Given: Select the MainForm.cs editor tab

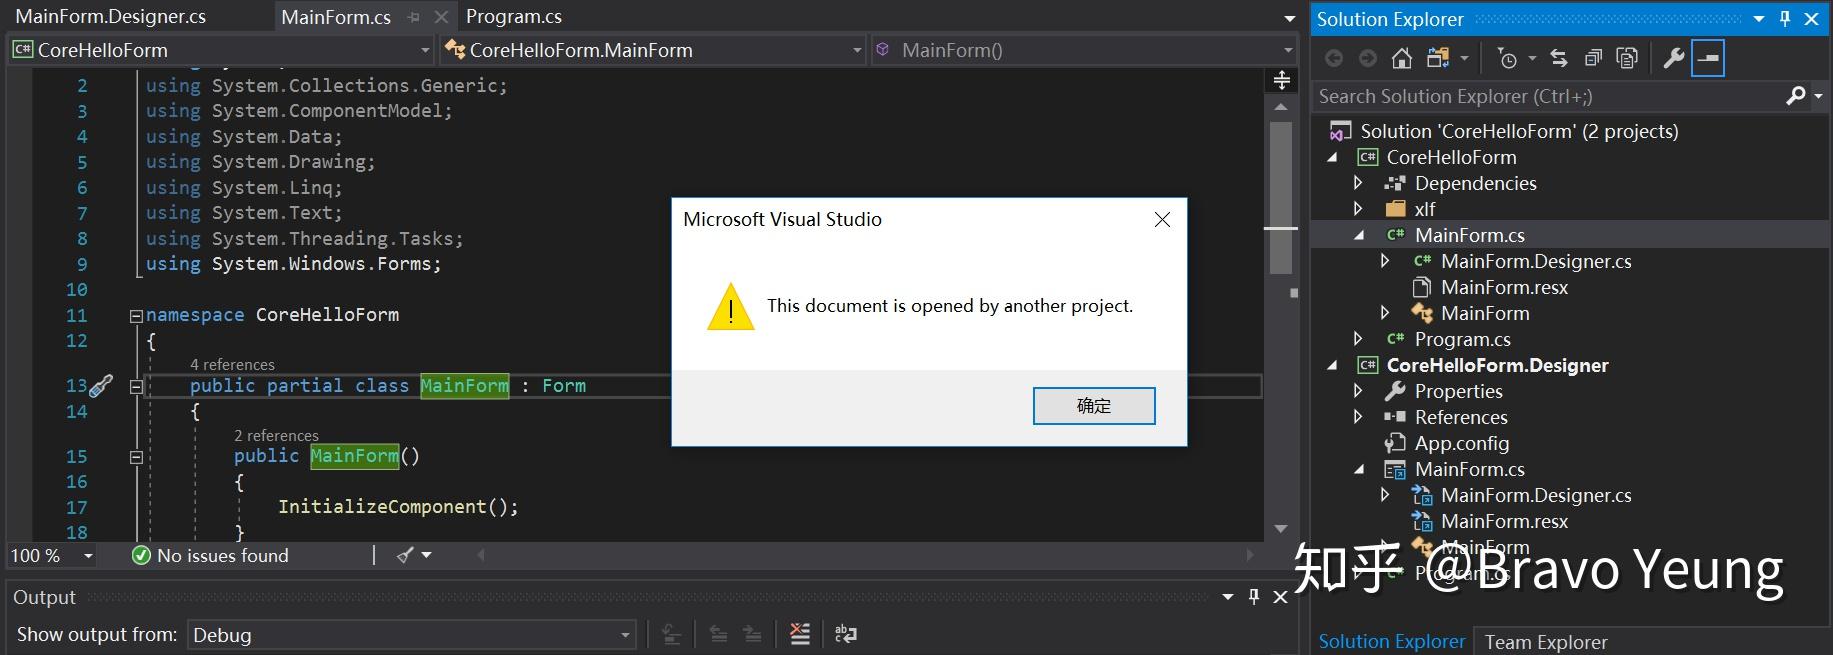Looking at the screenshot, I should click(x=336, y=17).
